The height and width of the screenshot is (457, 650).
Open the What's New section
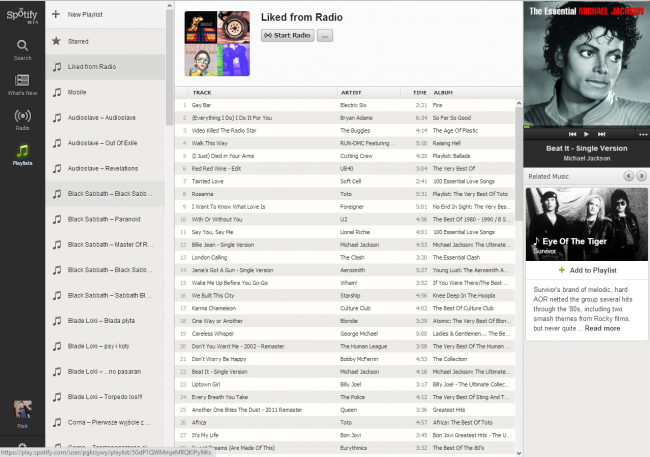coord(22,85)
